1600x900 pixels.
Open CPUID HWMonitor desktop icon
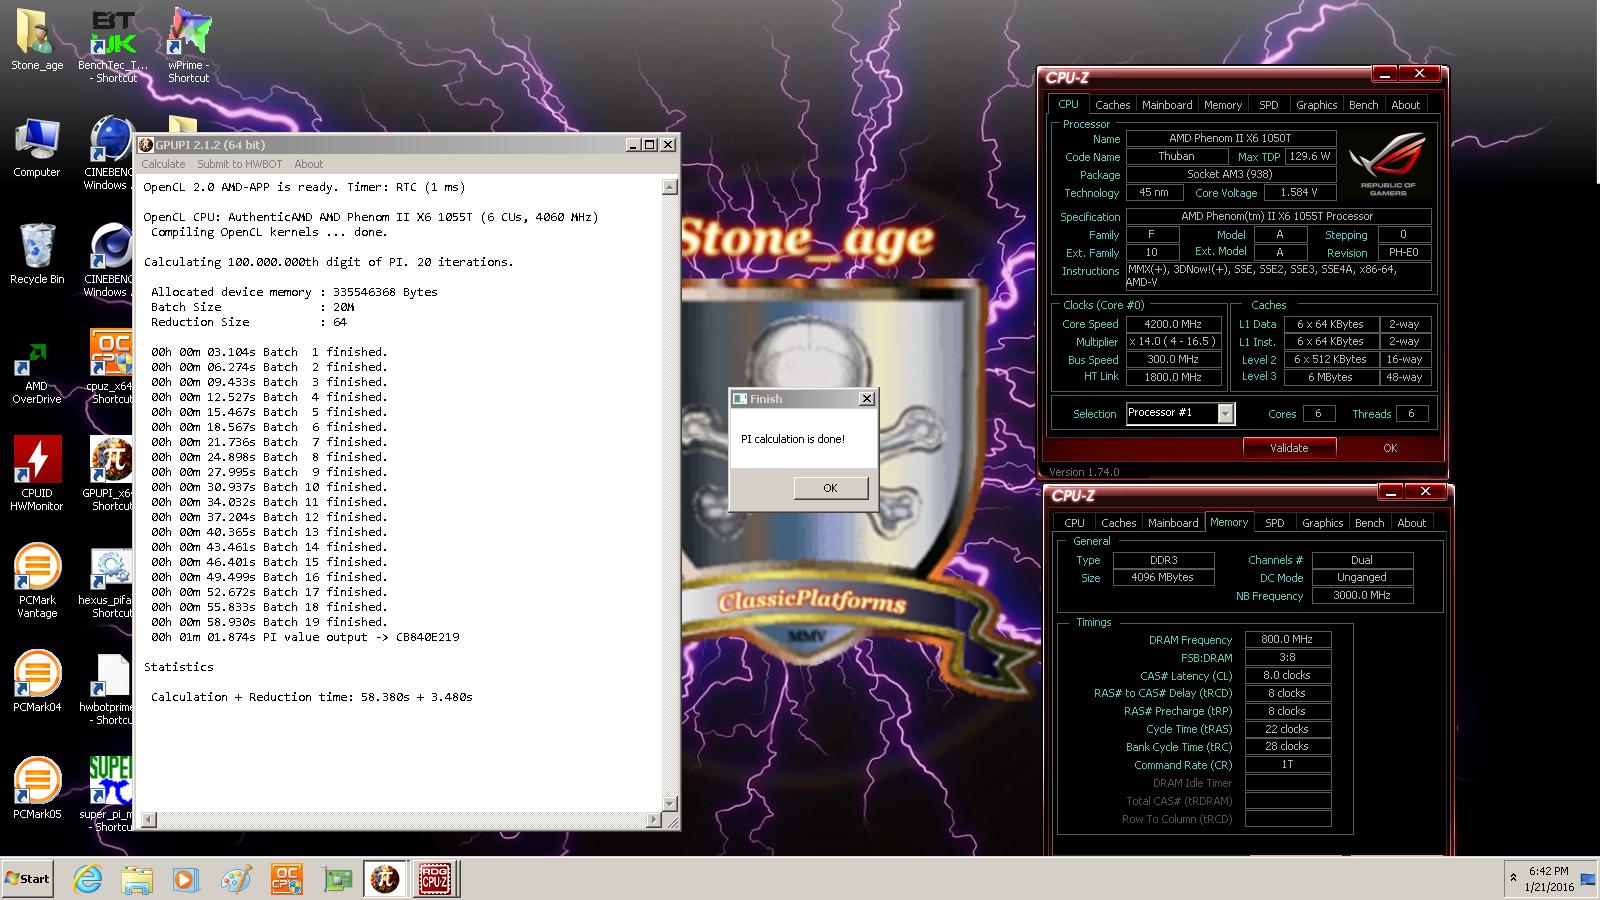click(x=37, y=474)
